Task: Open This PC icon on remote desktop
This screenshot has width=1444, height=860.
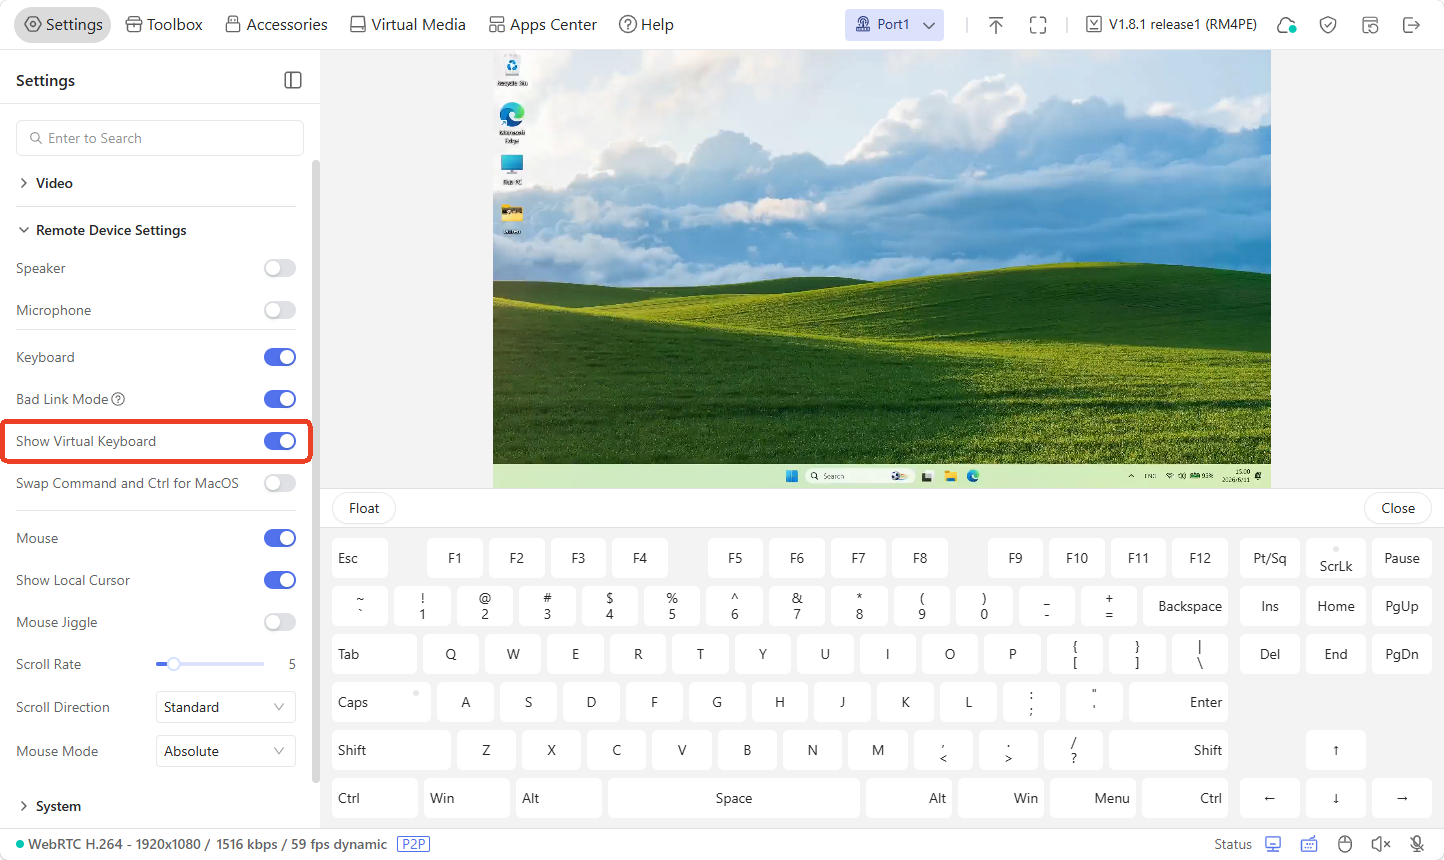Action: click(512, 169)
